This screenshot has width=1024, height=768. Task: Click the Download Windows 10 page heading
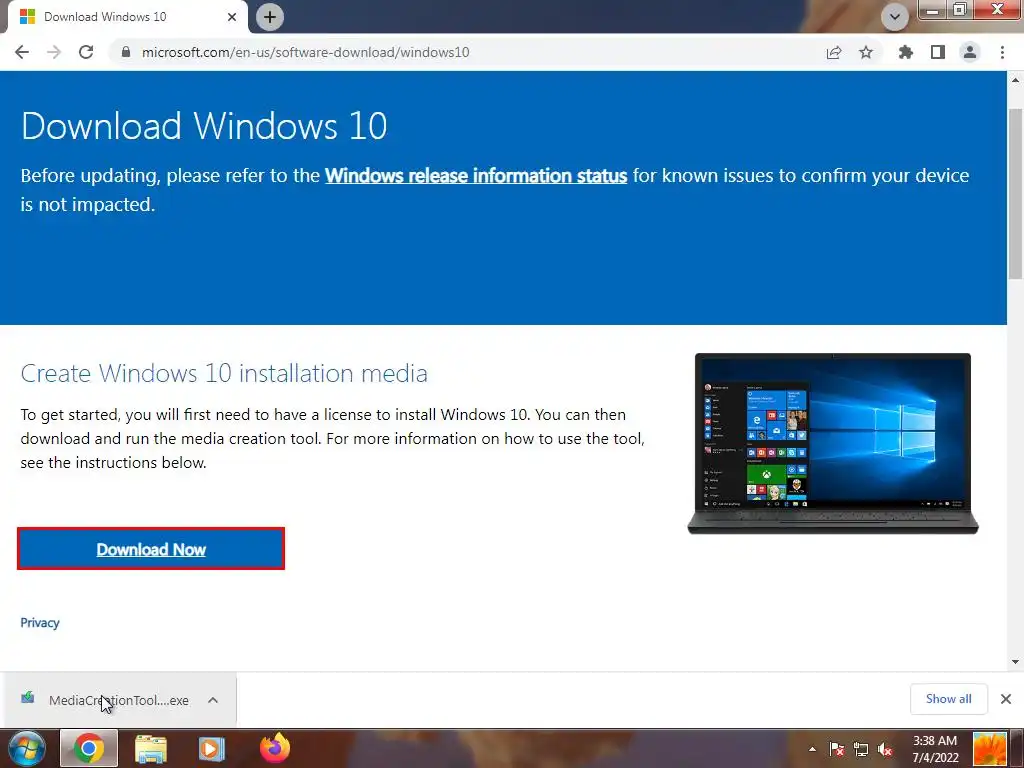204,125
